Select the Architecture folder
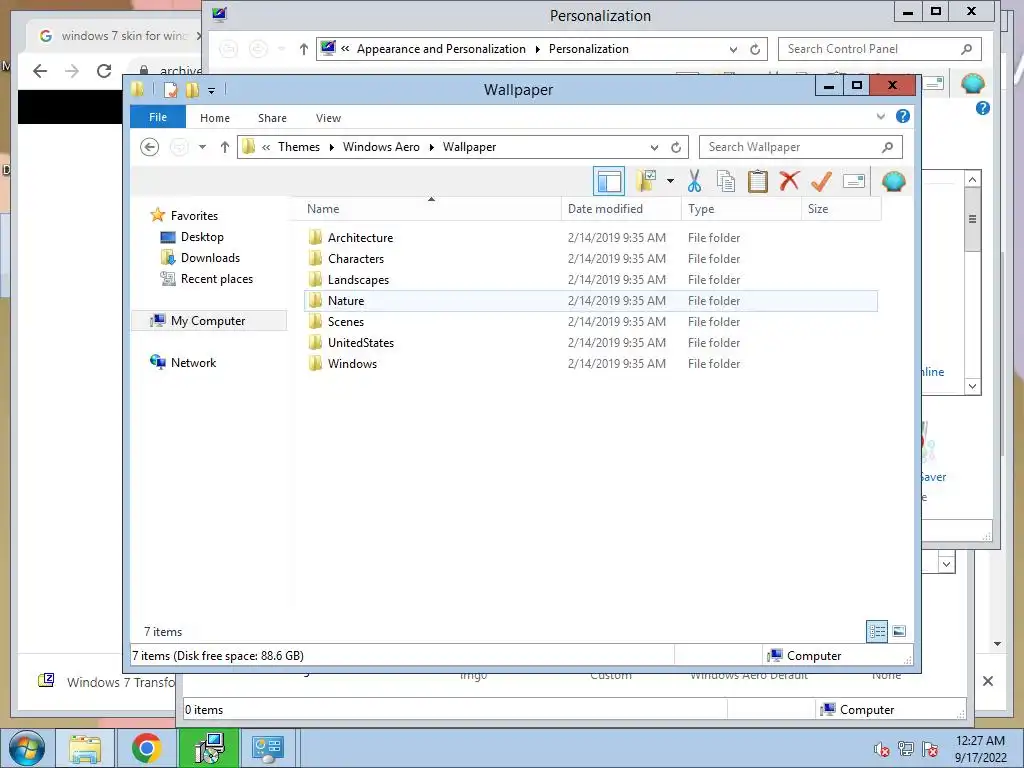 (x=591, y=238)
